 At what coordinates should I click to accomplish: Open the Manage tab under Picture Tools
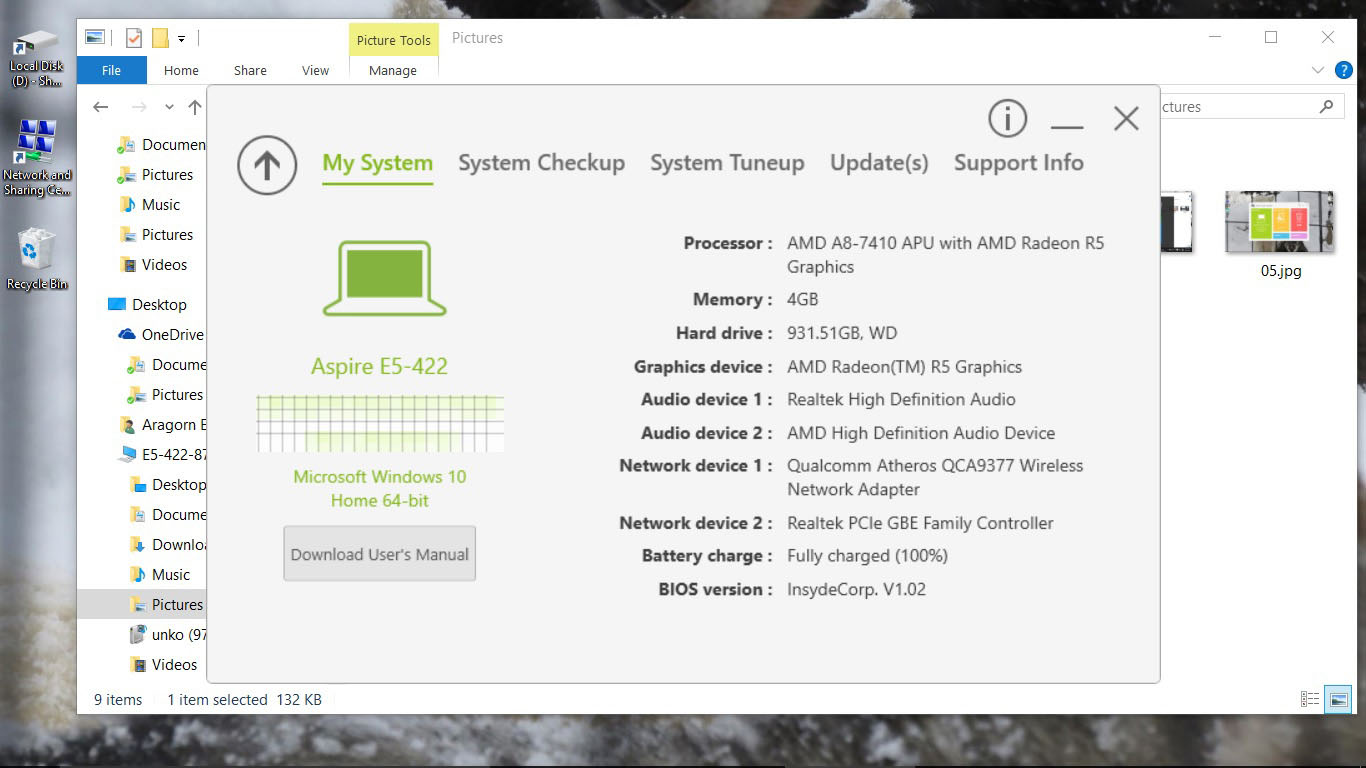tap(393, 70)
